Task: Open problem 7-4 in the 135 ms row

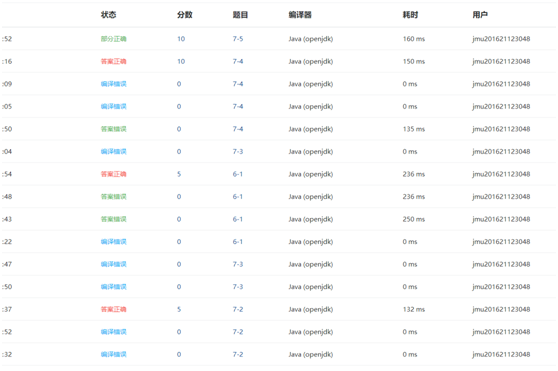Action: (238, 129)
